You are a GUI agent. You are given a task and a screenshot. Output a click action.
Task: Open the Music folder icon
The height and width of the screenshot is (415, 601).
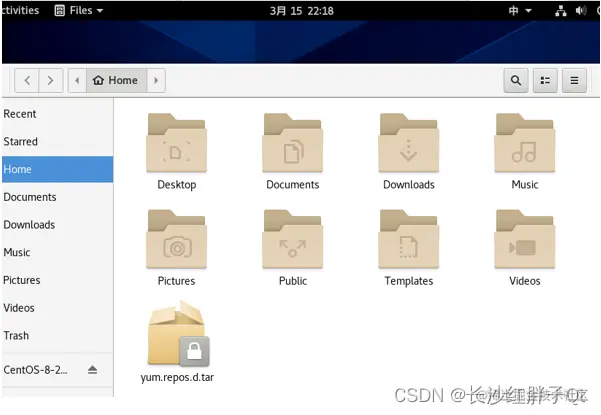525,143
